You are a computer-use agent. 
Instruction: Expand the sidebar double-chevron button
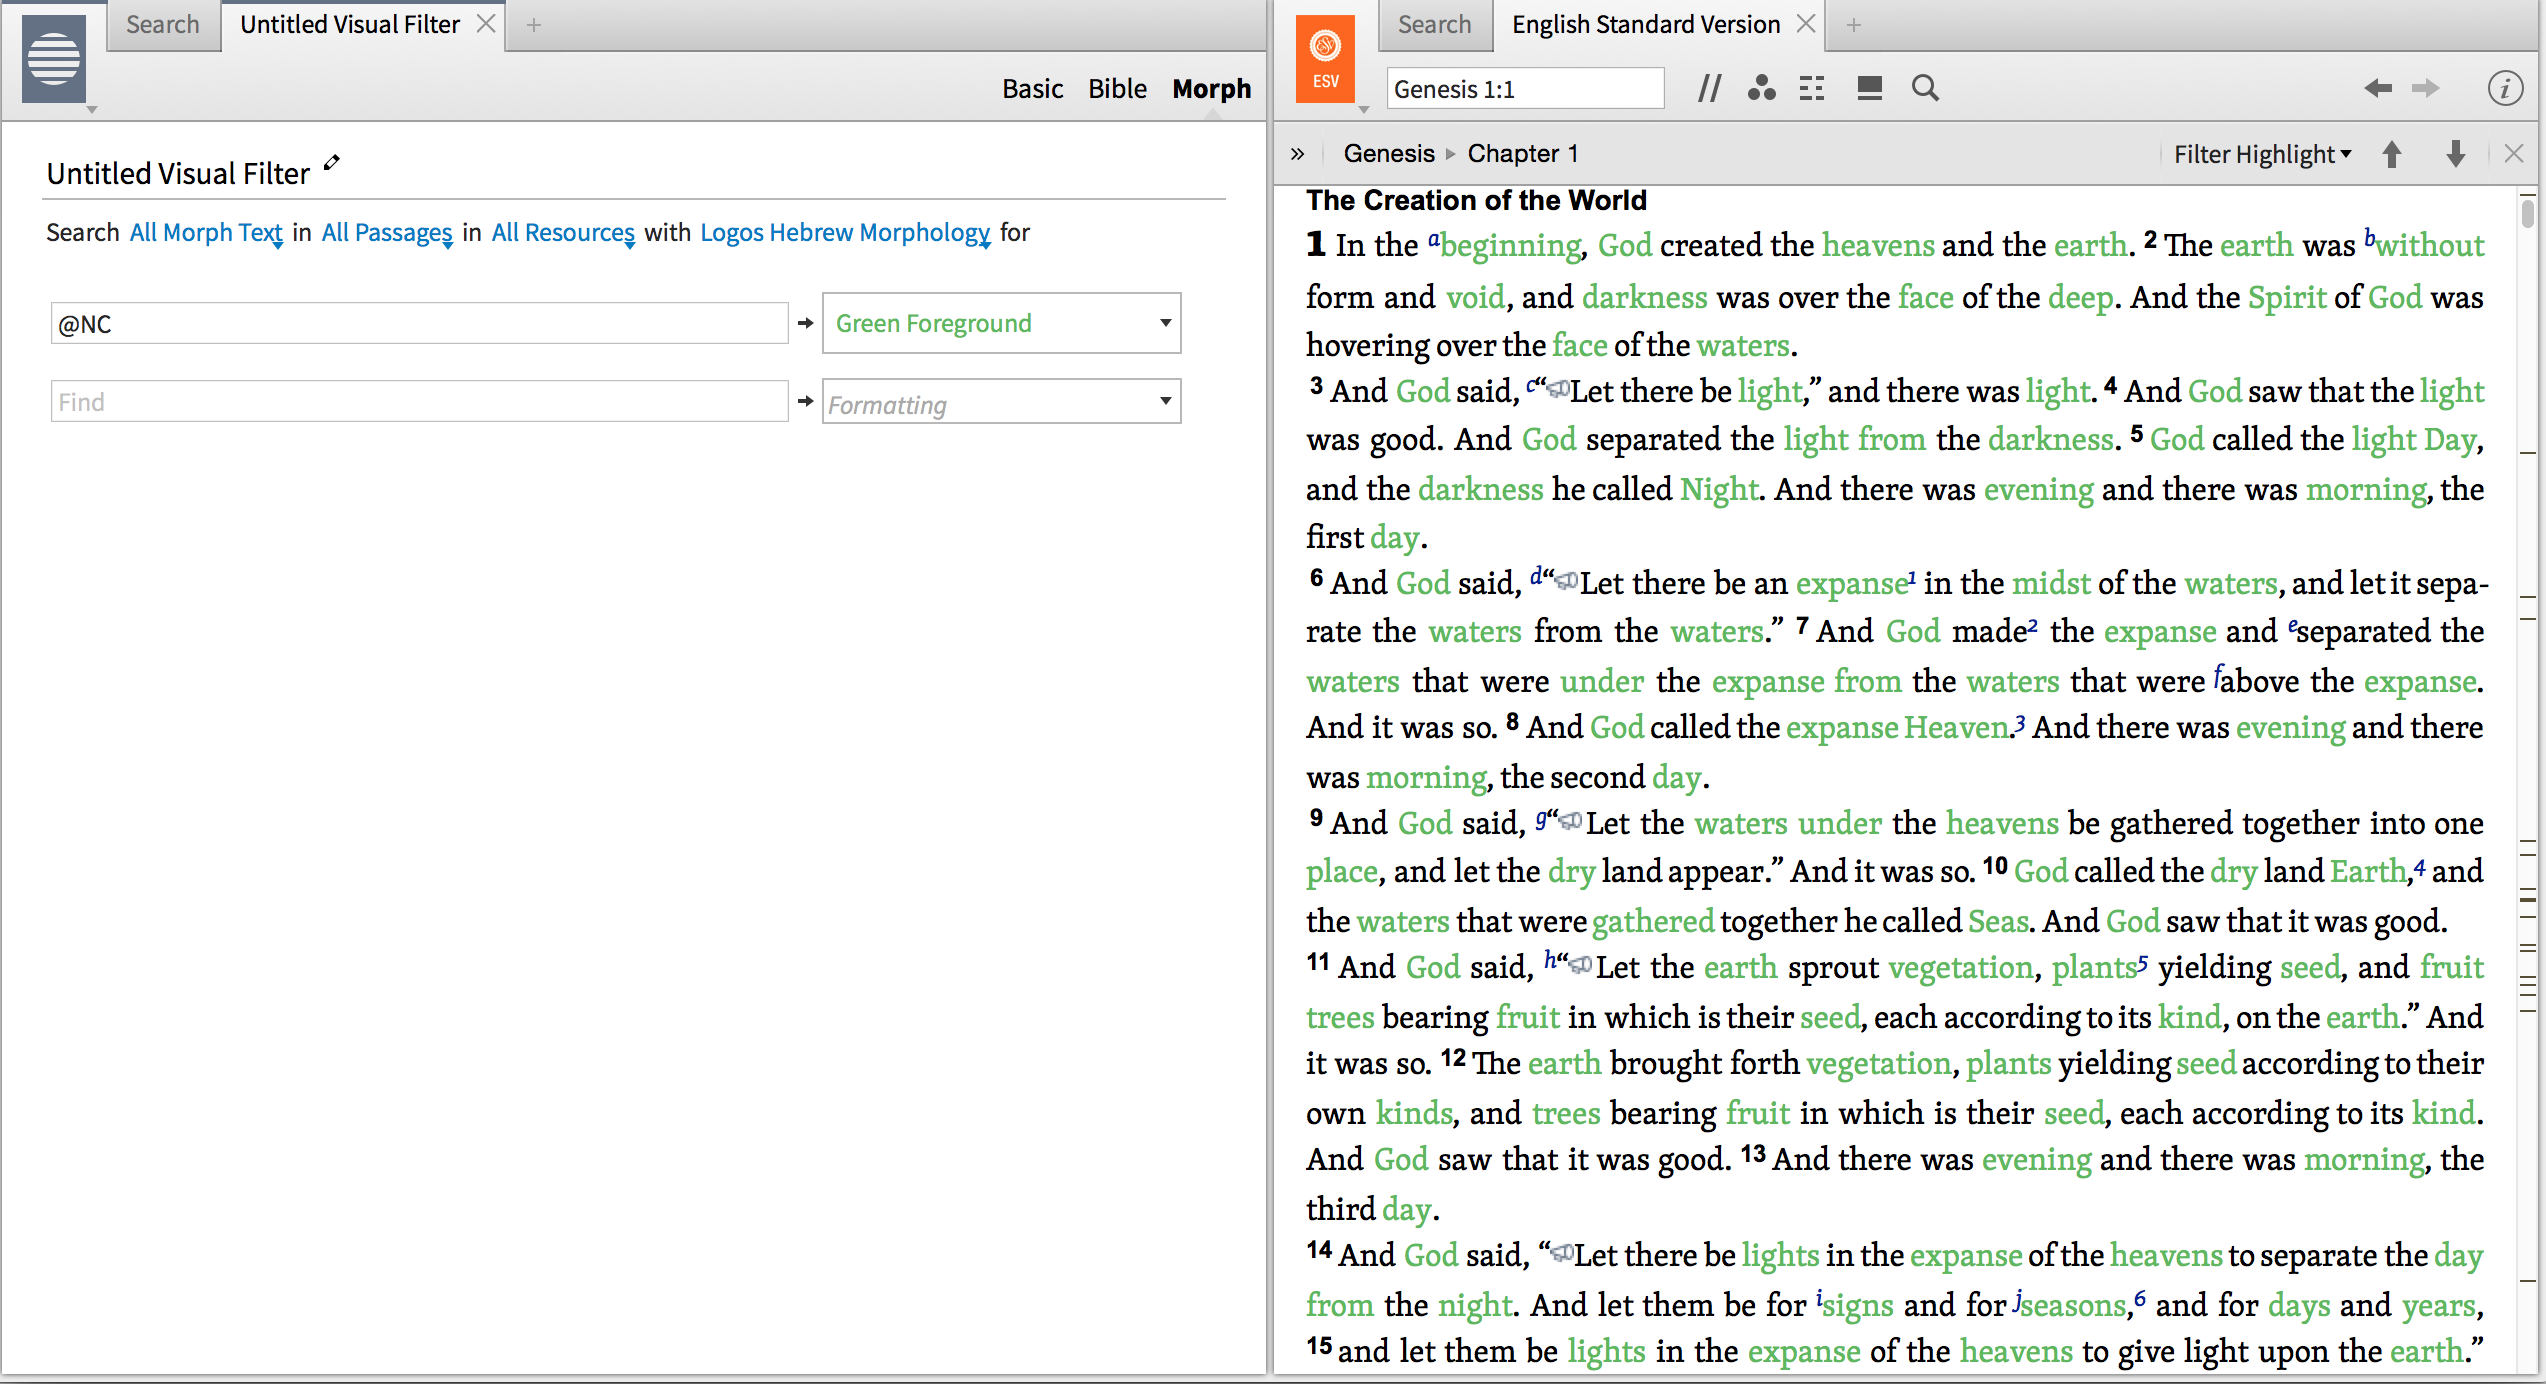tap(1297, 154)
